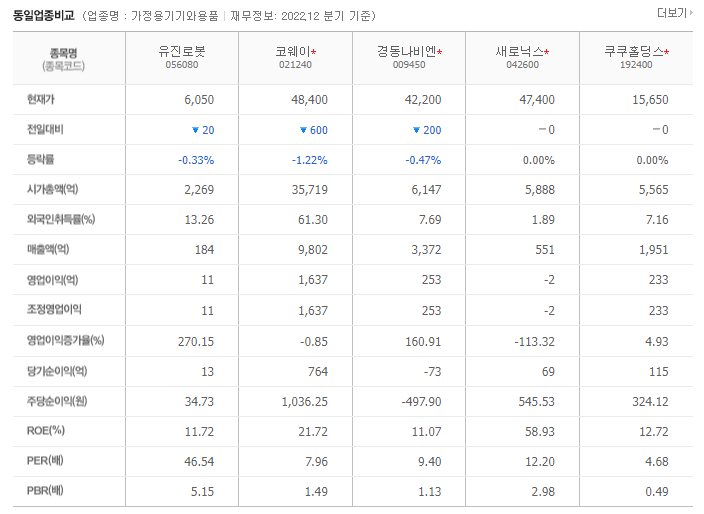Image resolution: width=704 pixels, height=514 pixels.
Task: Click the ROE(%) row label
Action: click(46, 431)
